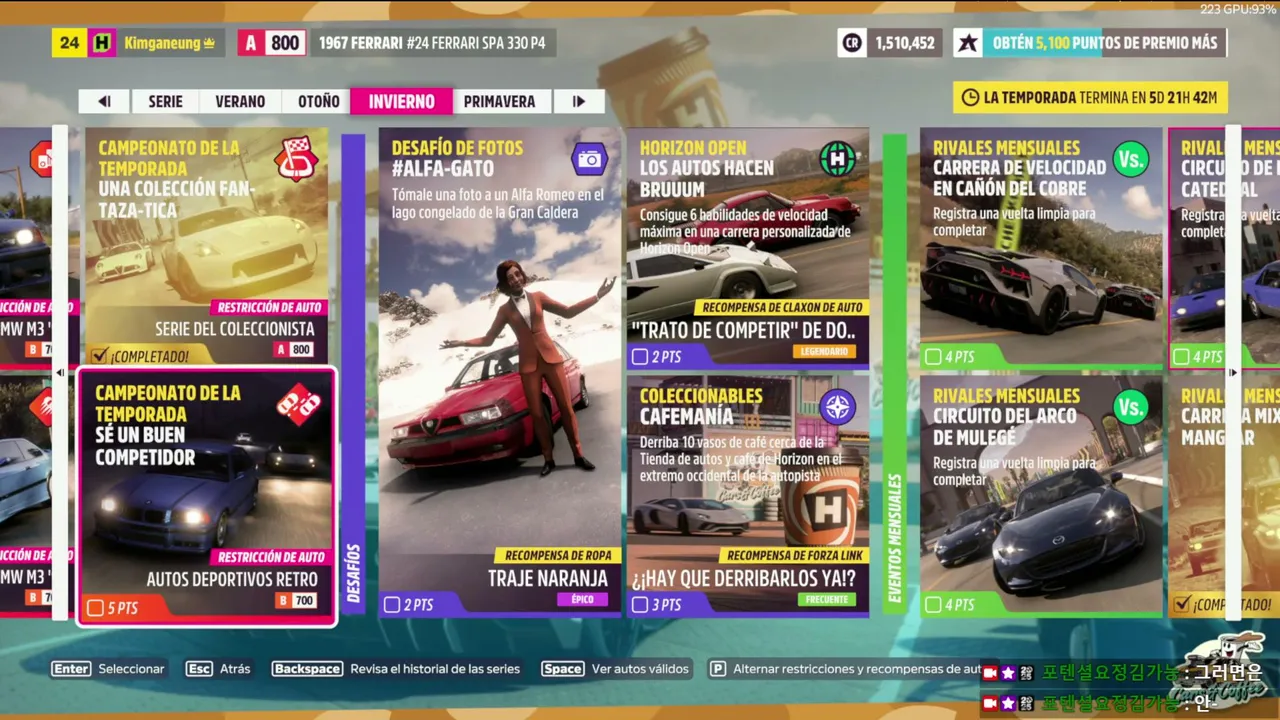The width and height of the screenshot is (1280, 720).
Task: Open the Una Colección Fan-taza-tica championship card
Action: coord(206,246)
